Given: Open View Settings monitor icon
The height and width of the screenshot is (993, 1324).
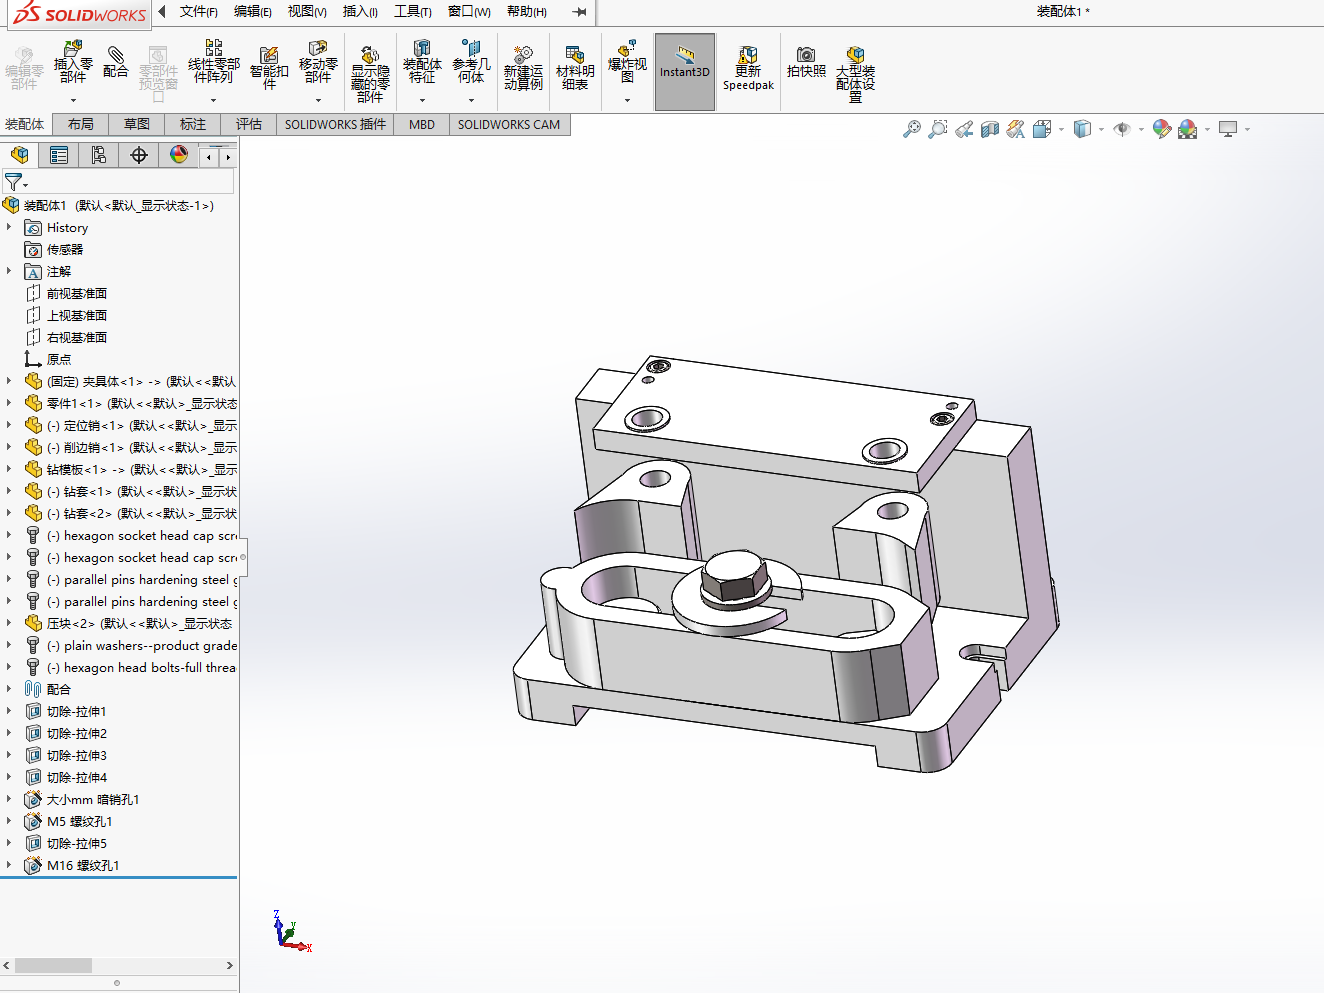Looking at the screenshot, I should tap(1228, 129).
